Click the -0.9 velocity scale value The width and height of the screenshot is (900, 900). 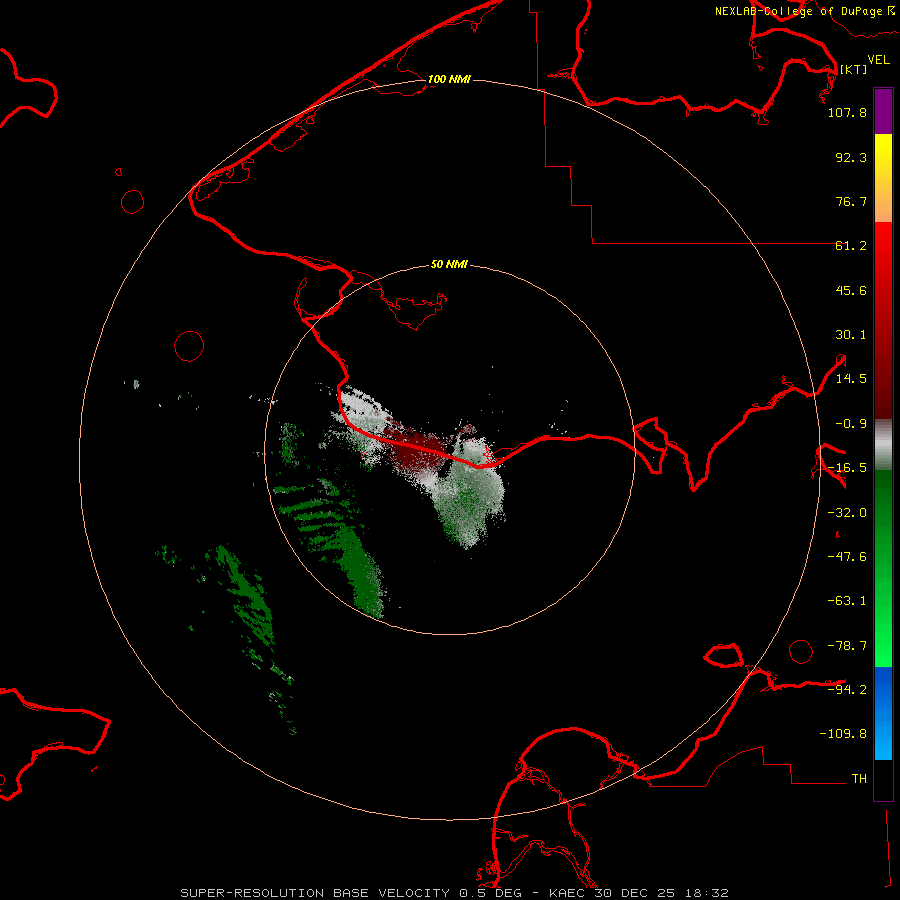coord(851,424)
